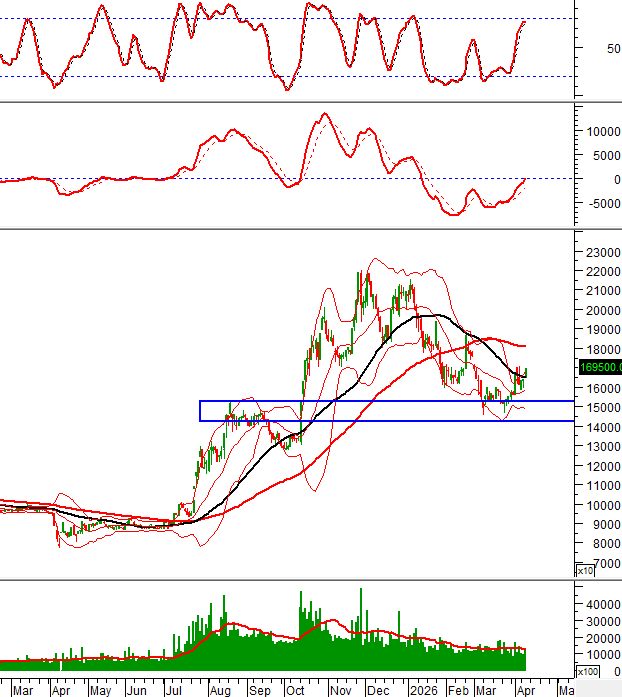Click the May month label on time axis
The image size is (622, 697).
[x=100, y=690]
